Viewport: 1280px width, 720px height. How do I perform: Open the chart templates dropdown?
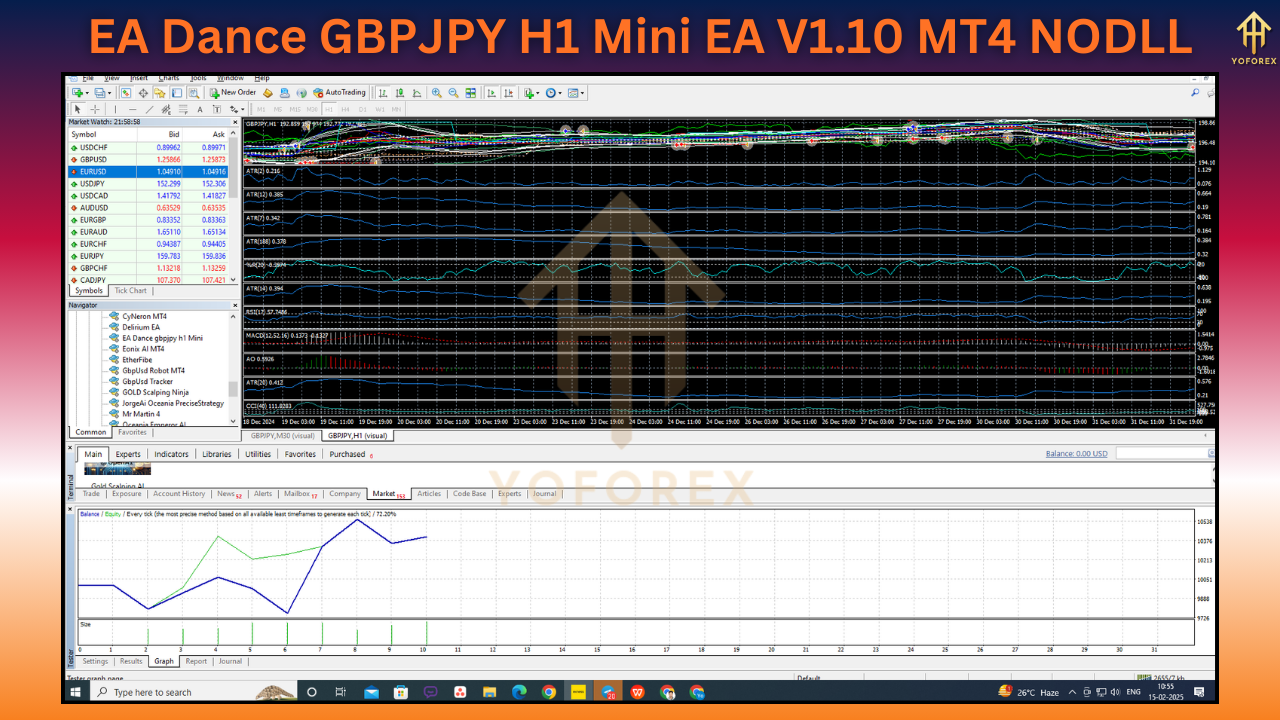583,92
